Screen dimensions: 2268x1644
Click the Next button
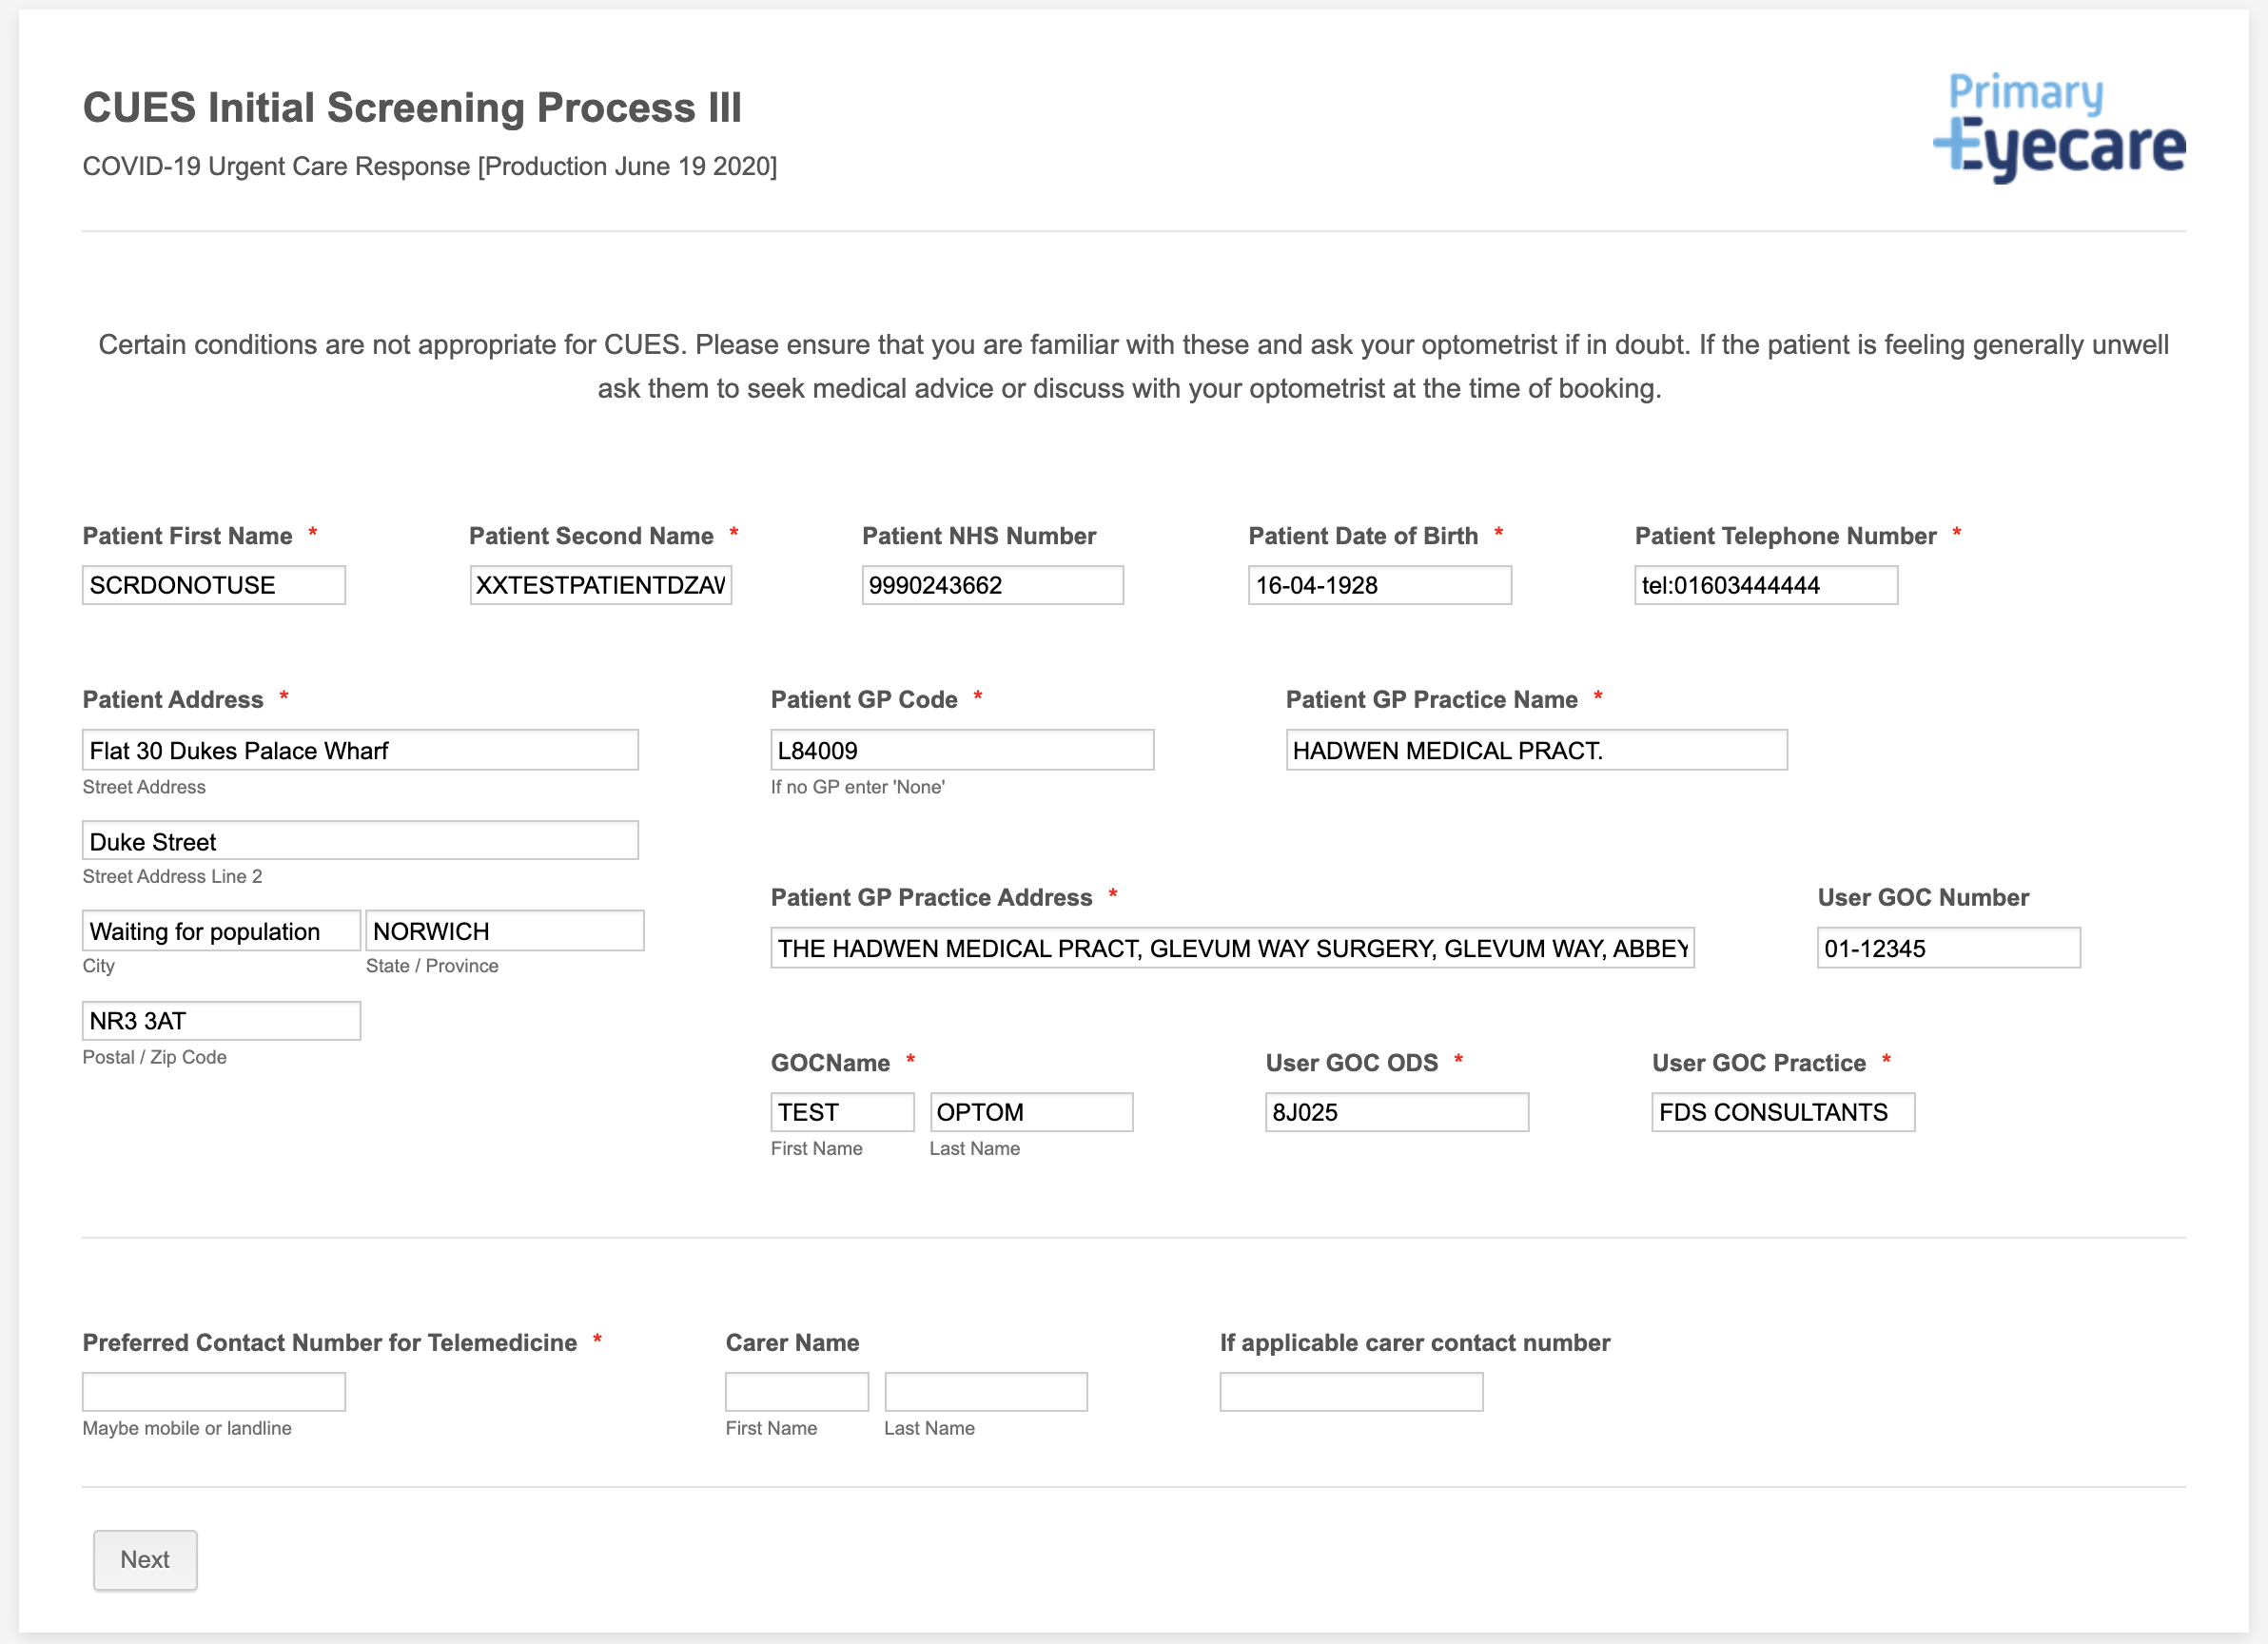(x=145, y=1559)
